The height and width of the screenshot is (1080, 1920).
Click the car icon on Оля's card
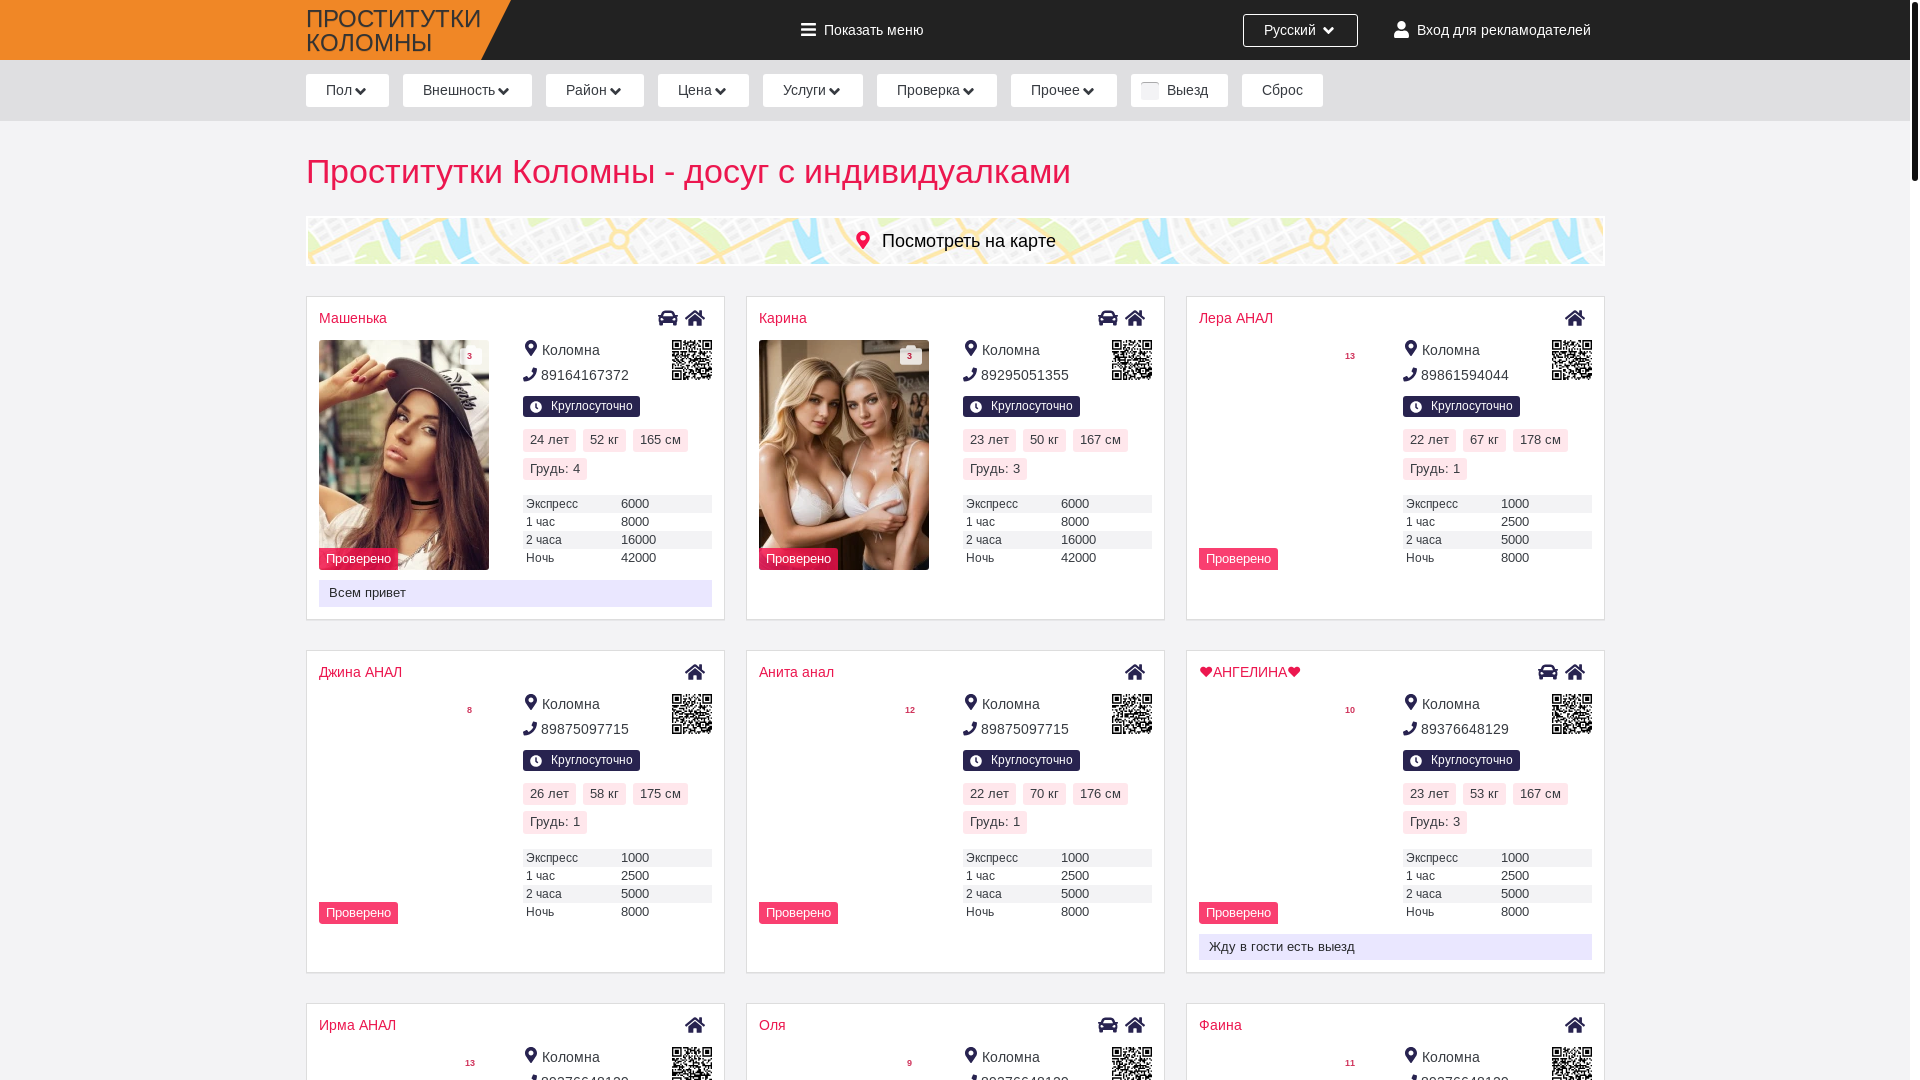coord(1108,1025)
